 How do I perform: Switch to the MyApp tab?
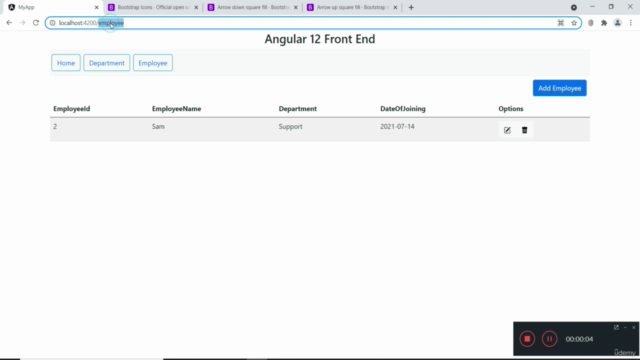click(x=53, y=7)
